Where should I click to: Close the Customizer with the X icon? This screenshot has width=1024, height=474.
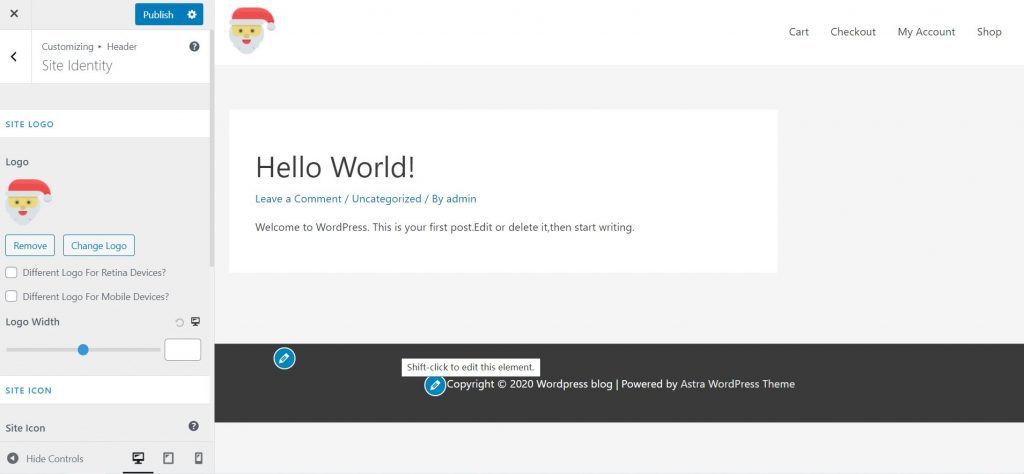(x=14, y=14)
